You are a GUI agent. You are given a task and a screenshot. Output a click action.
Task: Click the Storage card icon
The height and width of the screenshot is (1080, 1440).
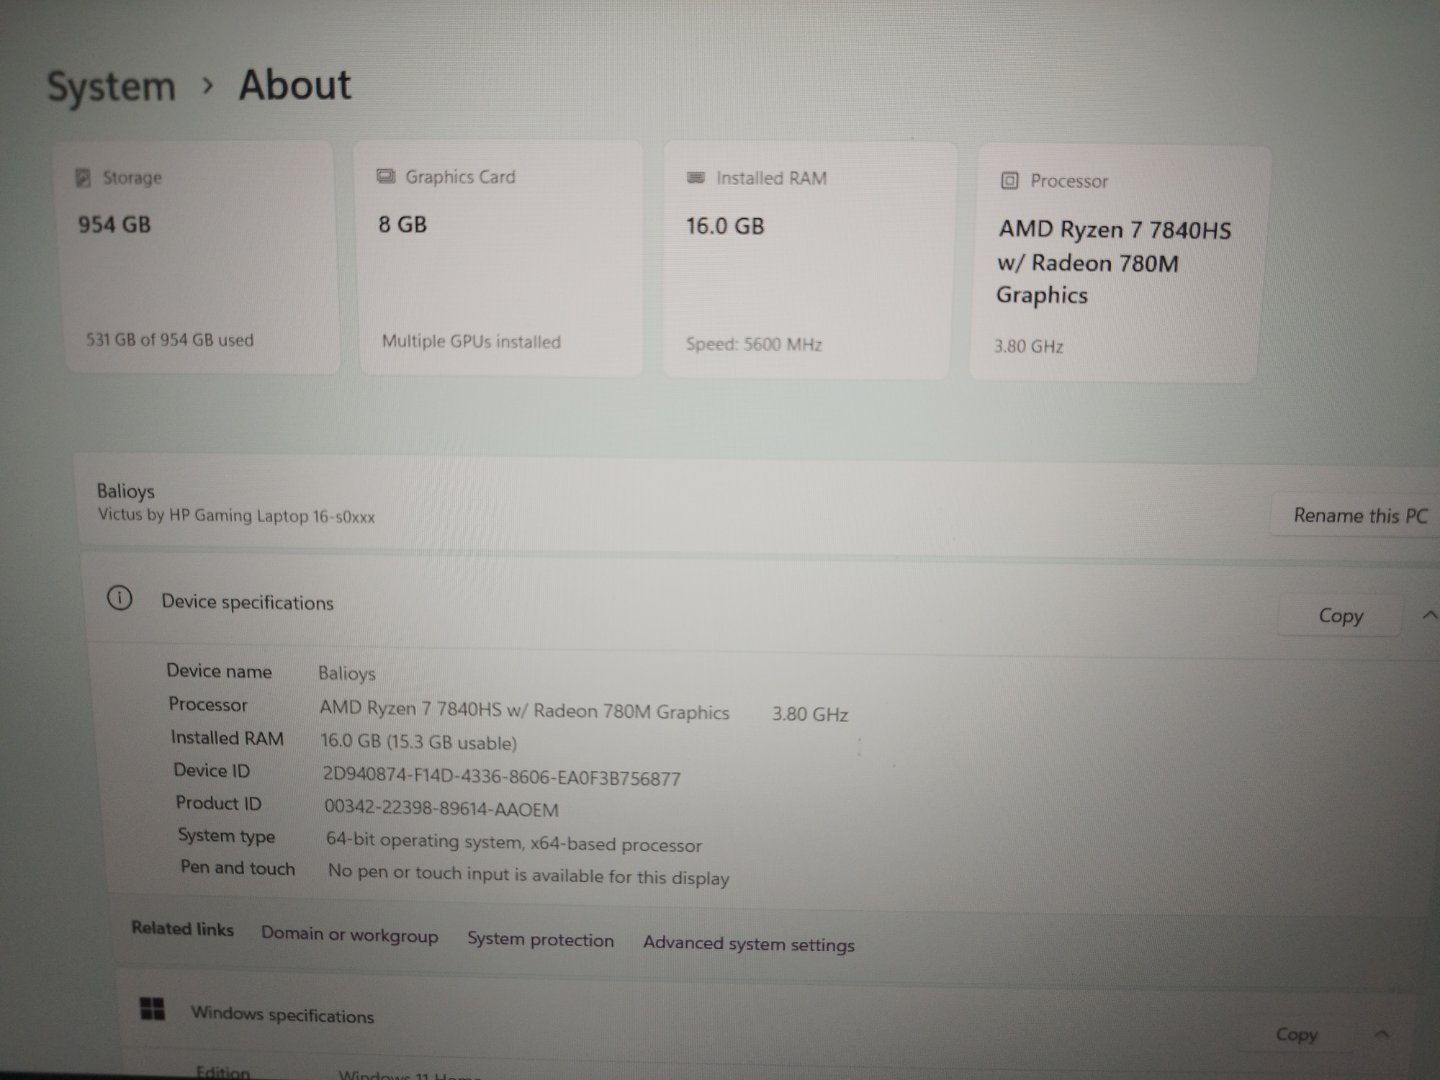(x=83, y=177)
